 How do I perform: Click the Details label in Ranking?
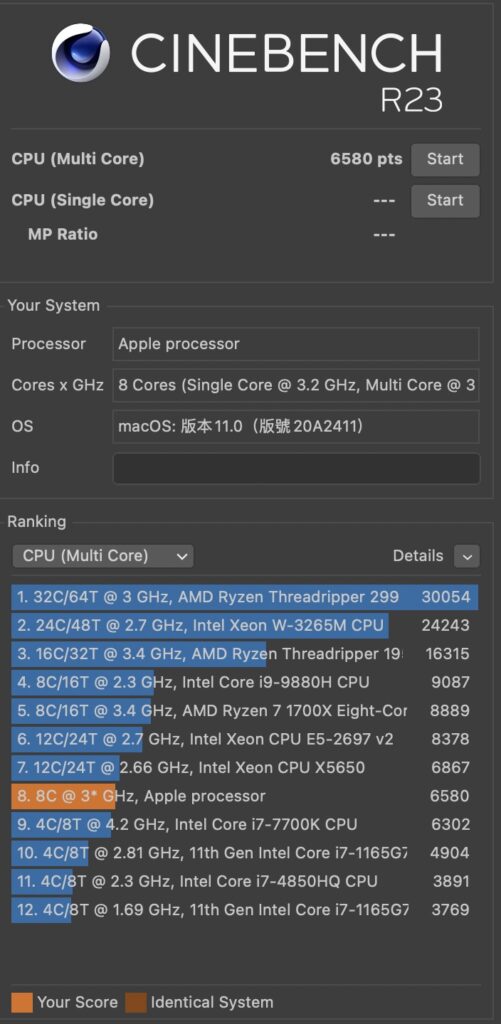click(417, 556)
